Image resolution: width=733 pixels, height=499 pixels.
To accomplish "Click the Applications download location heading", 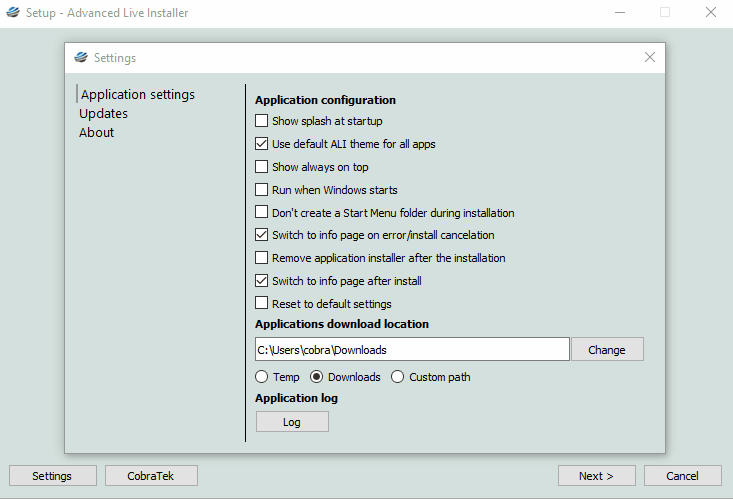I will click(x=342, y=324).
